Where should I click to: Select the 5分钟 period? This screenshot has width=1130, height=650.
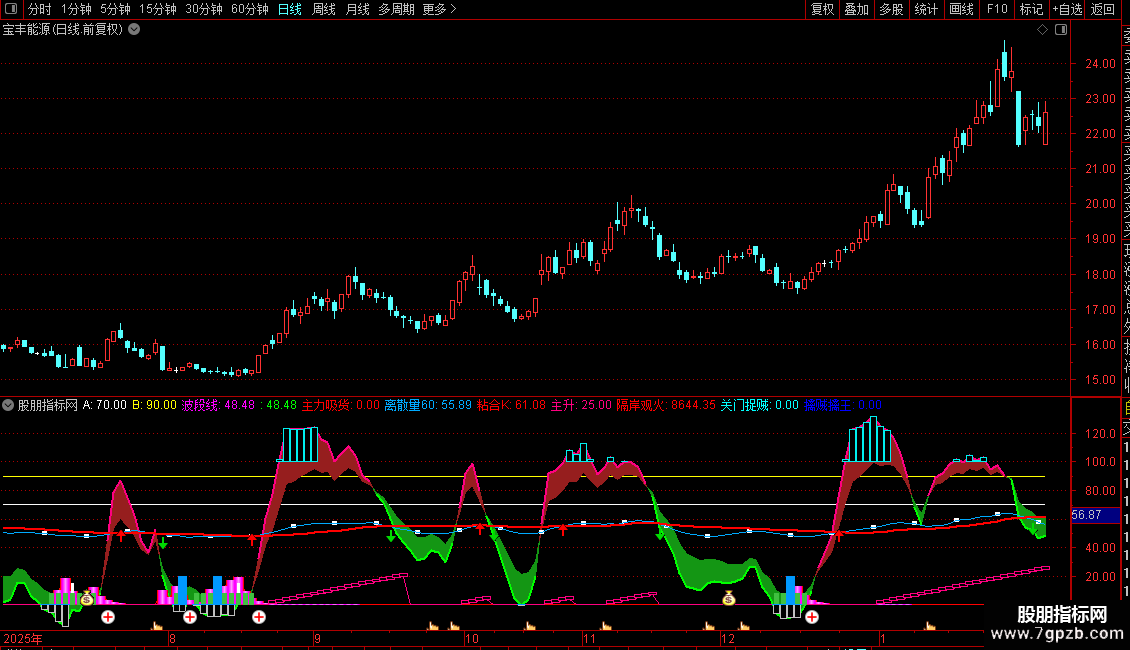point(115,9)
